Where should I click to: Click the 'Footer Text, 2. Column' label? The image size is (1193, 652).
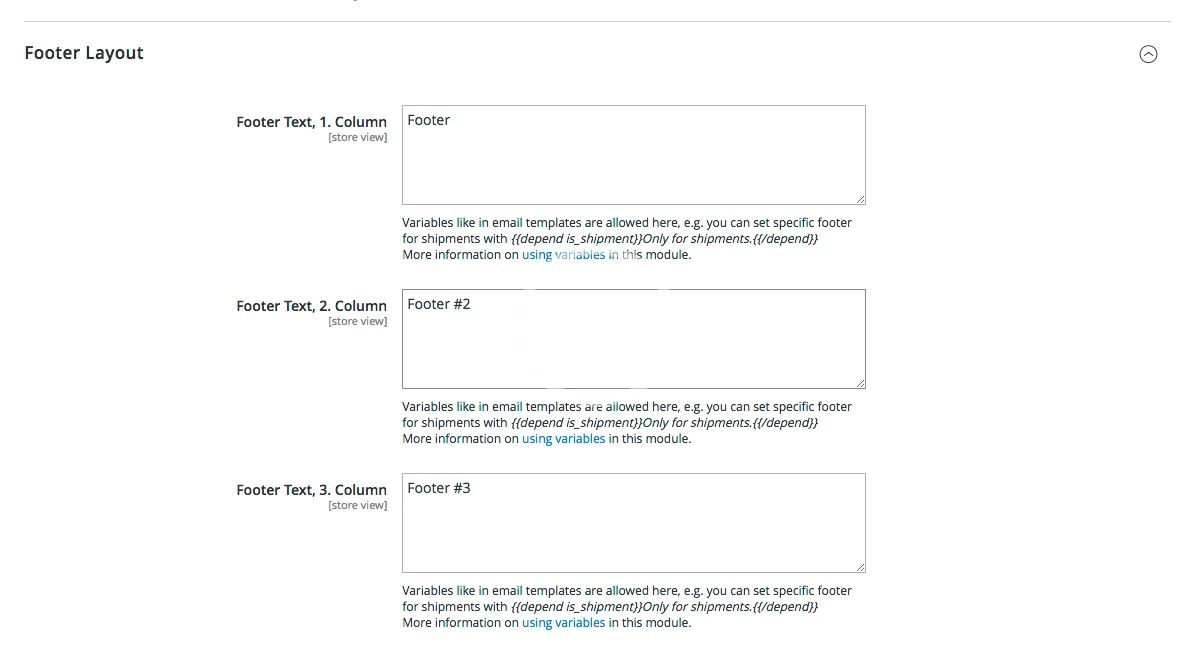coord(311,306)
